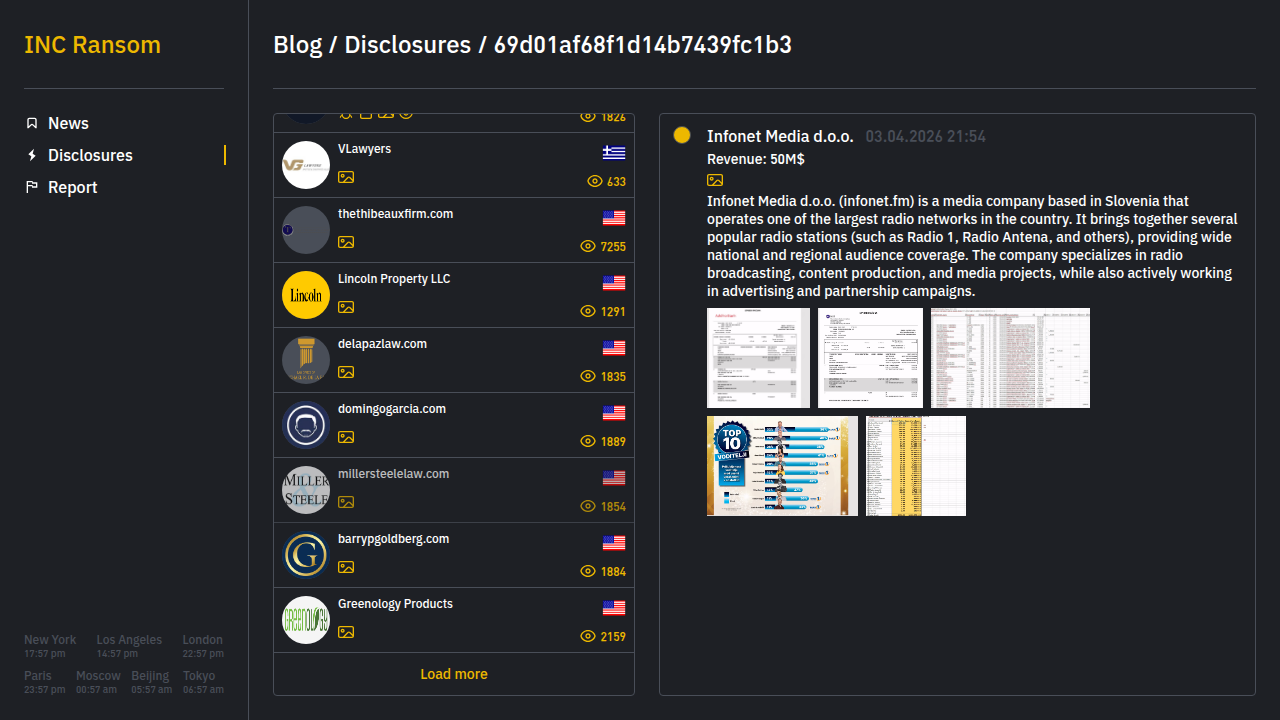This screenshot has height=720, width=1280.
Task: Click the yellow status dot beside Infonet Media
Action: (682, 135)
